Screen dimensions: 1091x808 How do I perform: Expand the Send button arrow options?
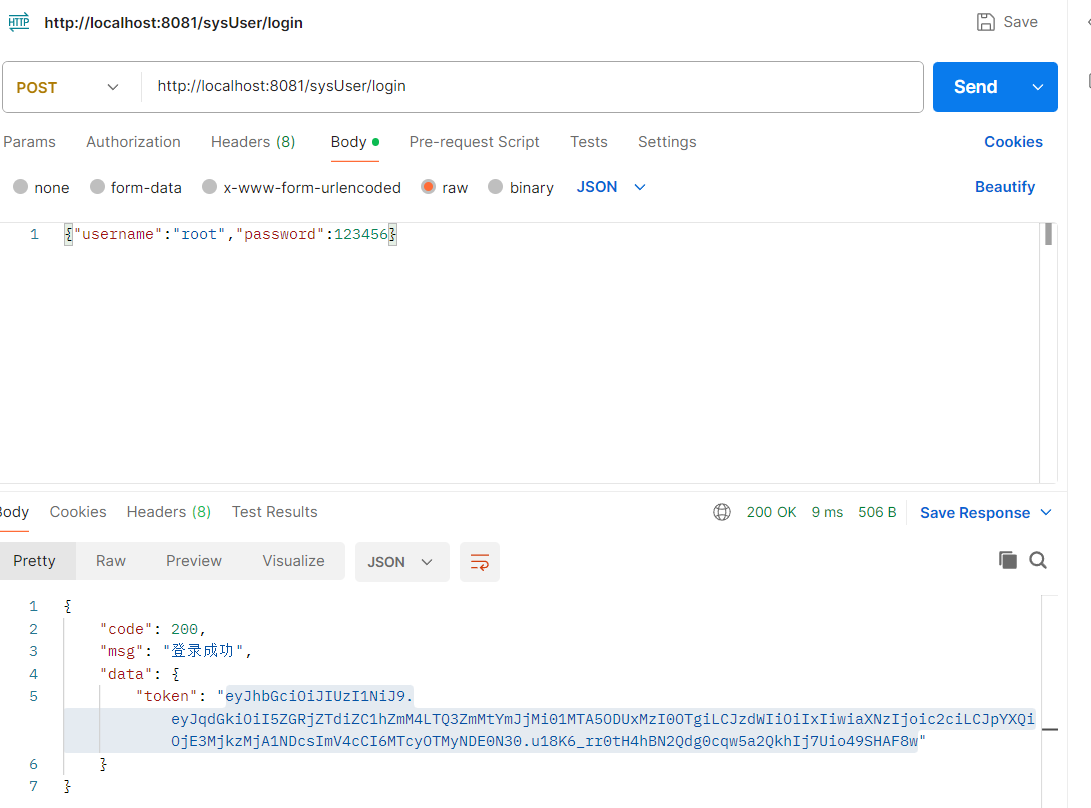1037,87
